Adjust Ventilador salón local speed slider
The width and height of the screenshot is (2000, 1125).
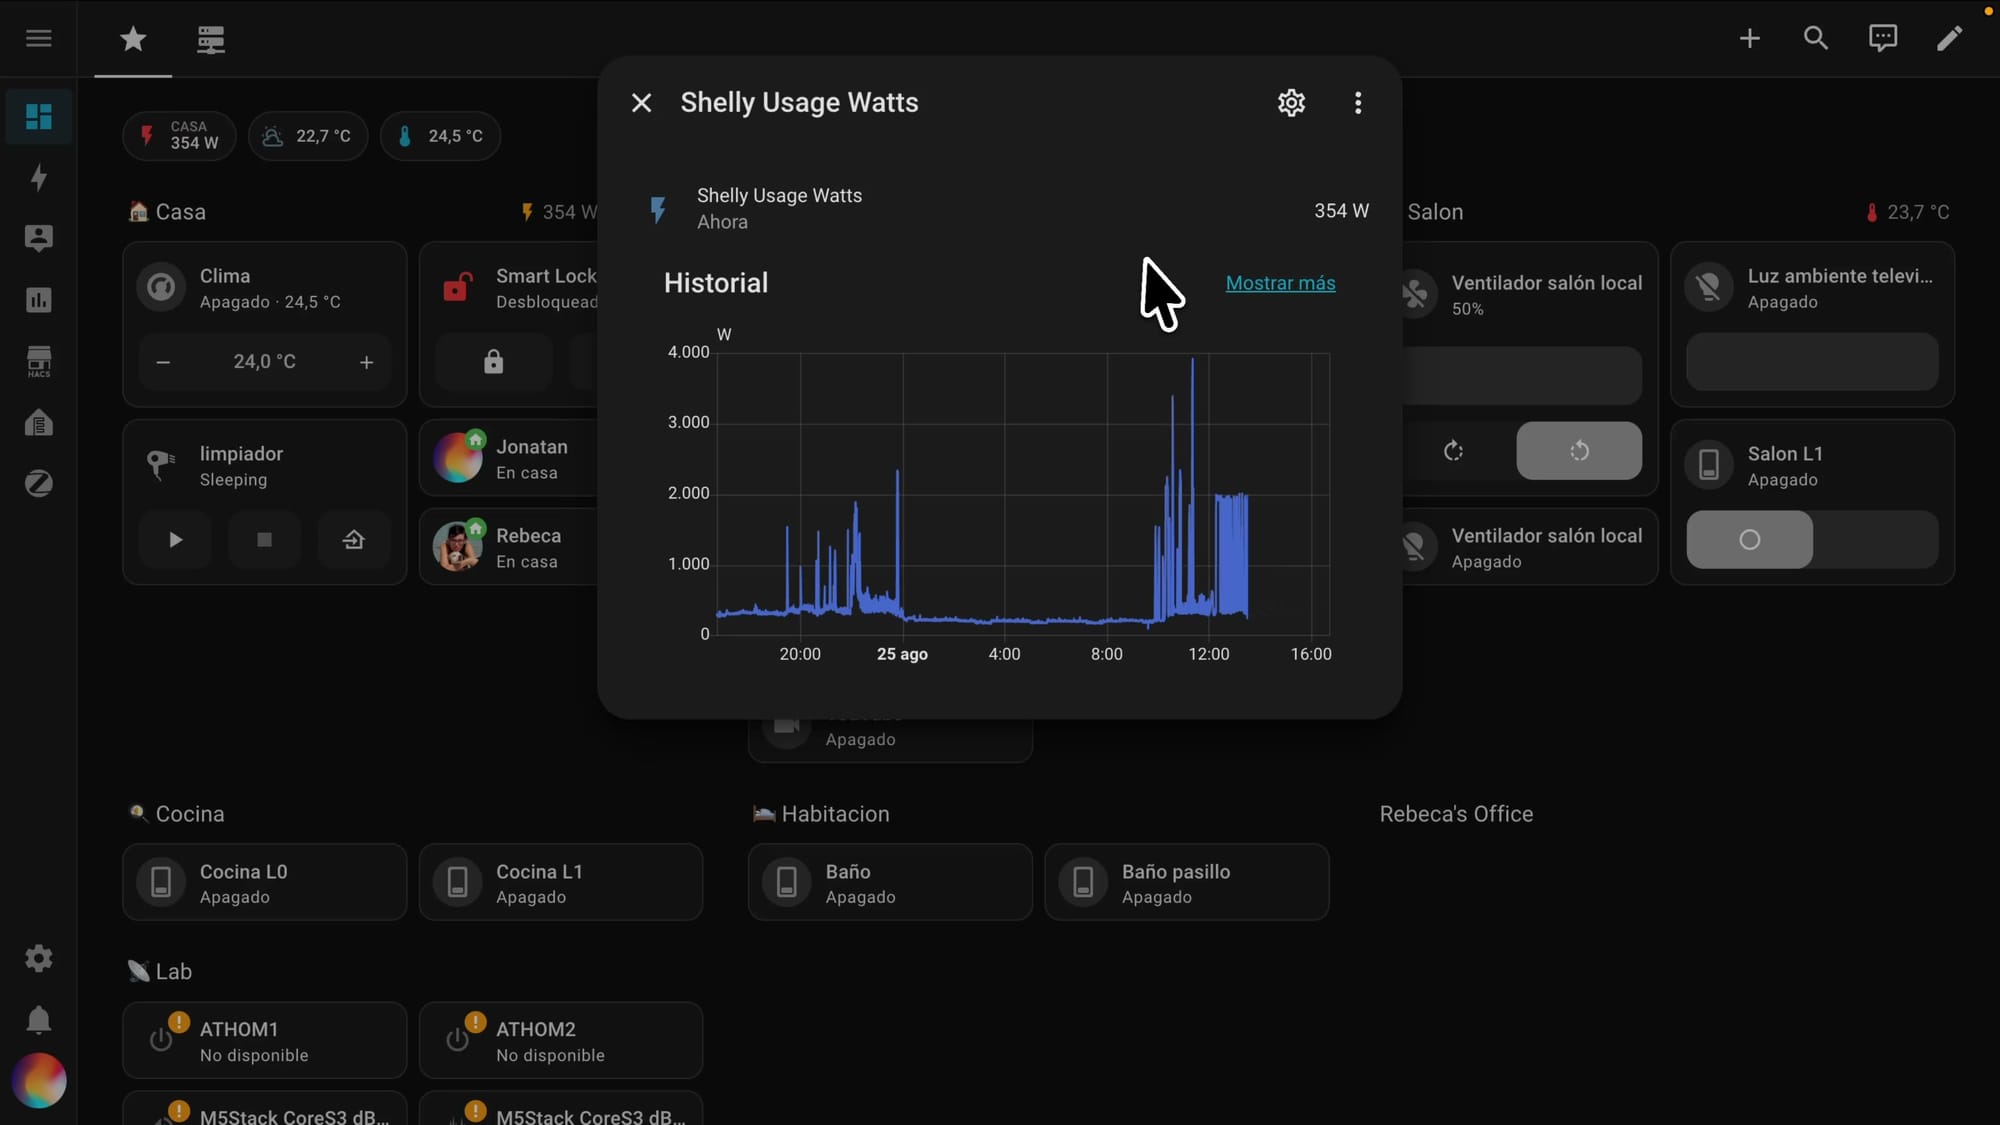(1521, 375)
